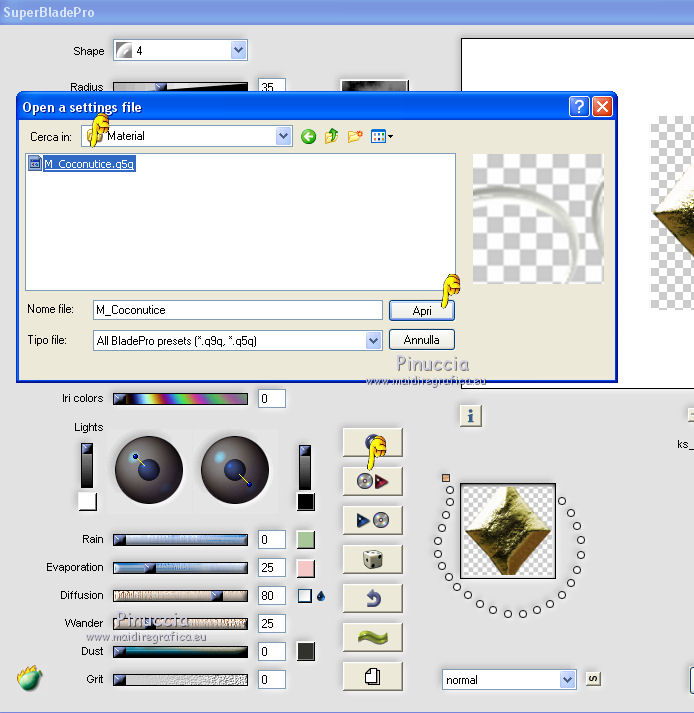Adjust the Radius slider
The width and height of the screenshot is (694, 713).
pyautogui.click(x=180, y=86)
